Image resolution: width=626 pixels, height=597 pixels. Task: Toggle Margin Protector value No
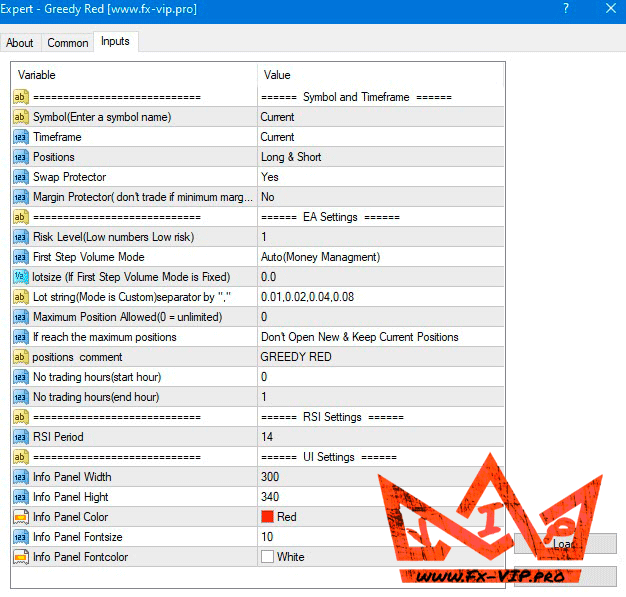(x=380, y=197)
